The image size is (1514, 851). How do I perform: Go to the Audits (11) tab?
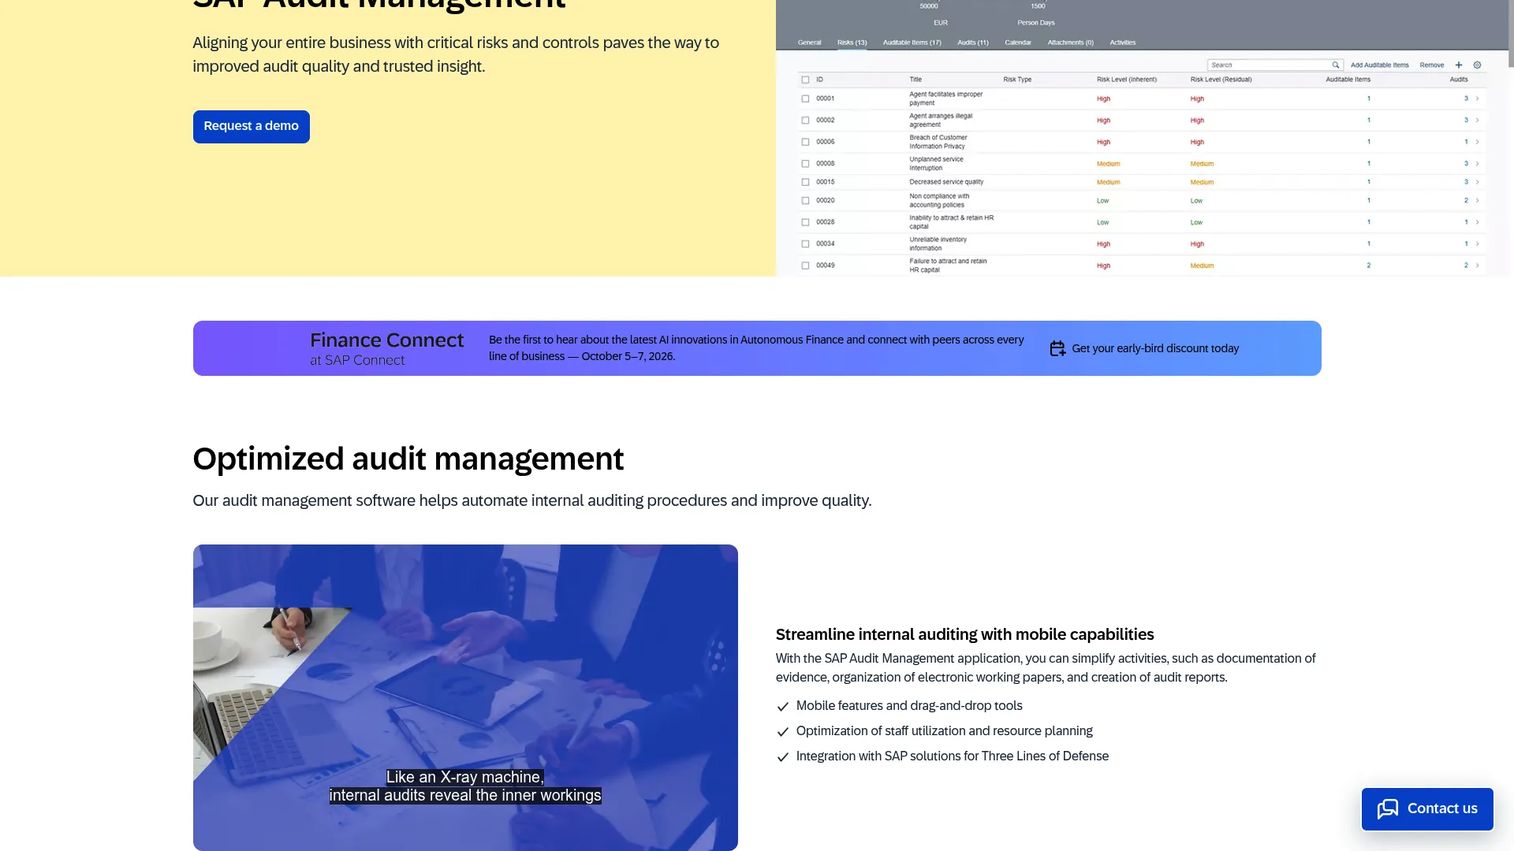pyautogui.click(x=973, y=43)
